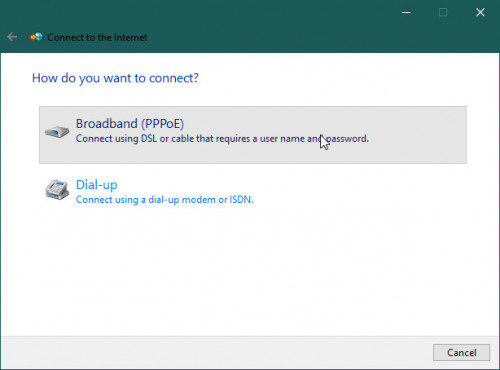Click the Cancel button
Screen dimensions: 500x370
[x=461, y=353]
